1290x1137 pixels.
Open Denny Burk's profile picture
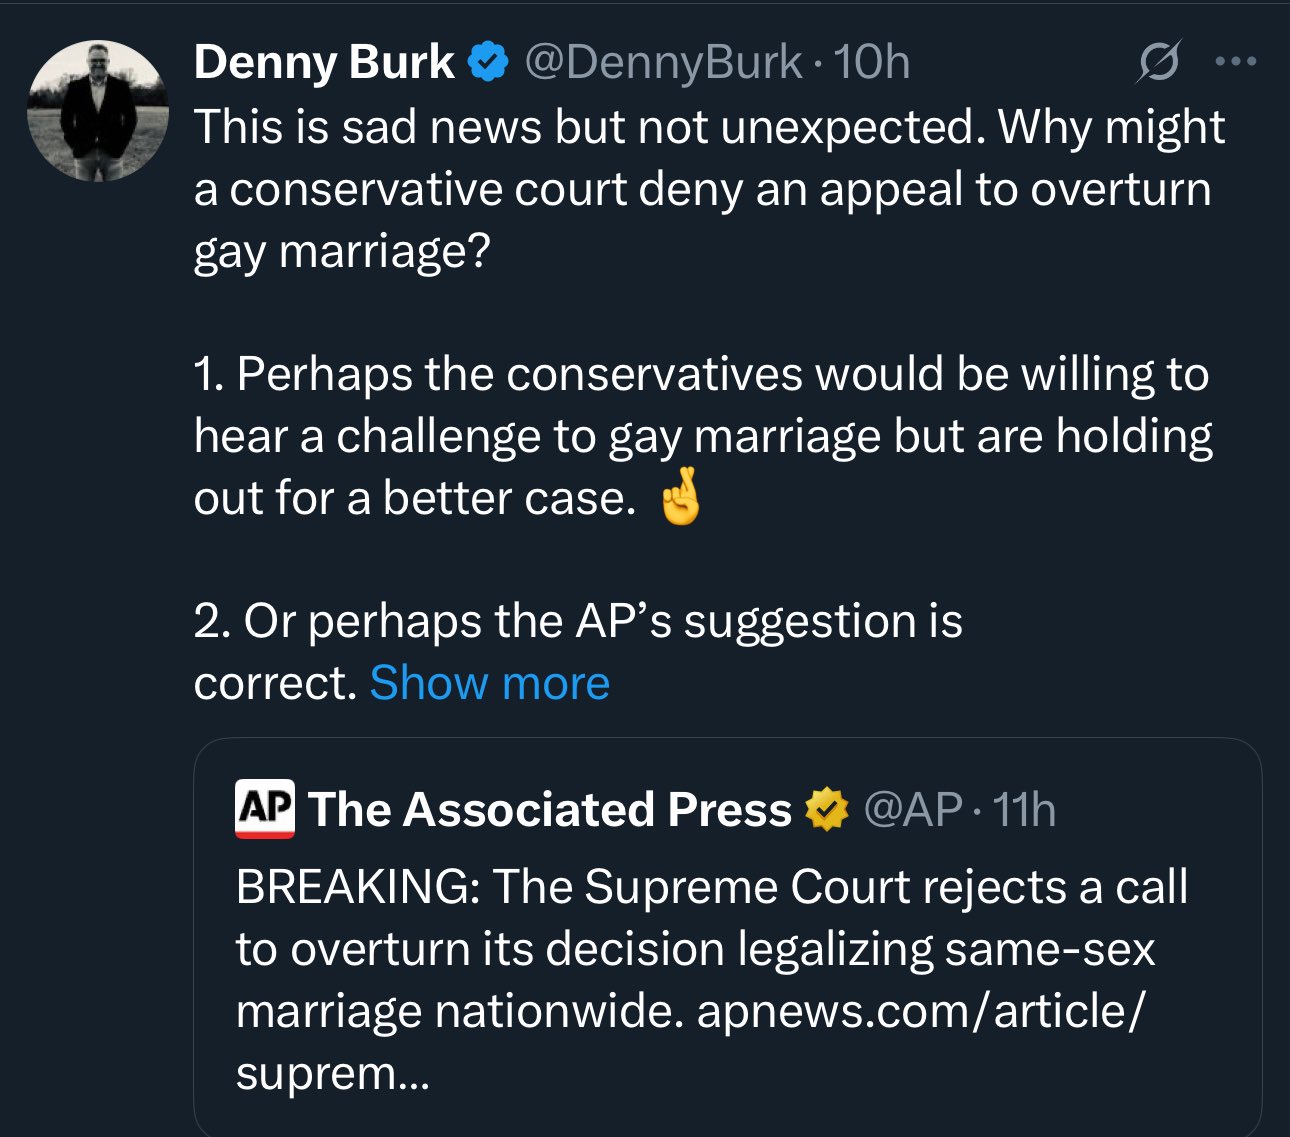pos(97,111)
